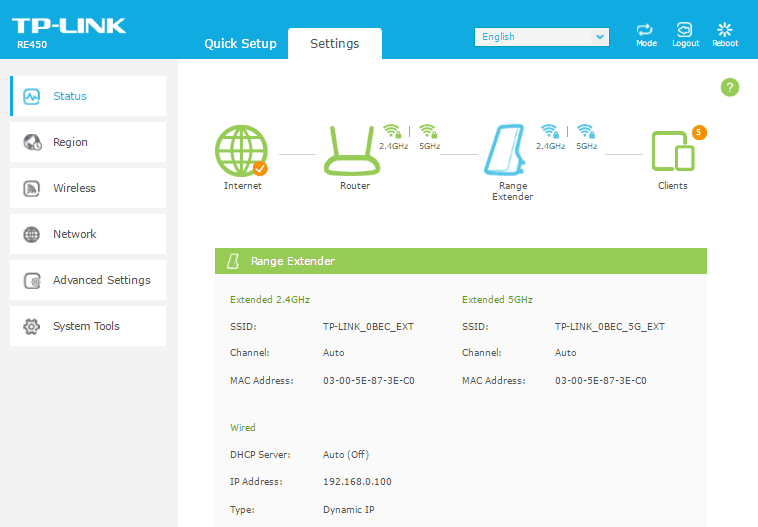Screen dimensions: 758x527
Task: Switch to the Settings tab
Action: tap(335, 44)
